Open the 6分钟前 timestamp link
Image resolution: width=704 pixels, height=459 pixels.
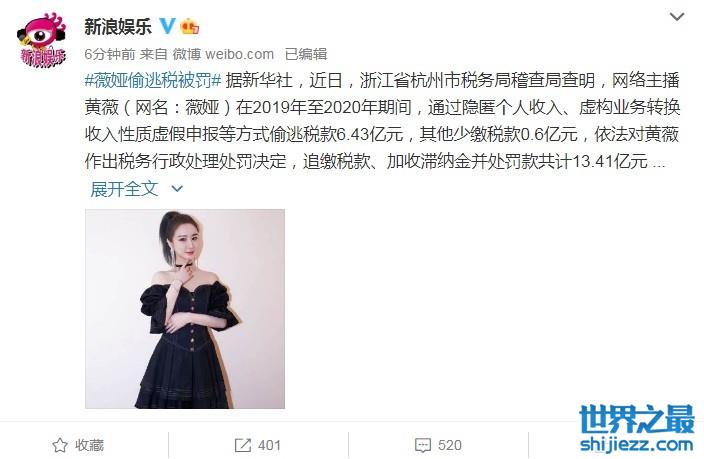110,54
